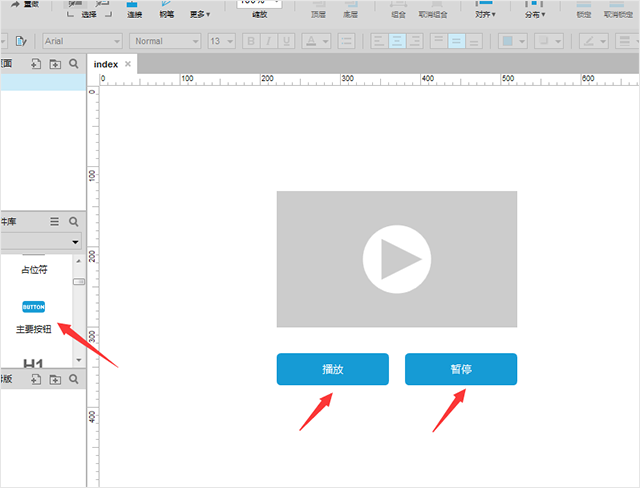Switch to the index page tab

pos(106,64)
